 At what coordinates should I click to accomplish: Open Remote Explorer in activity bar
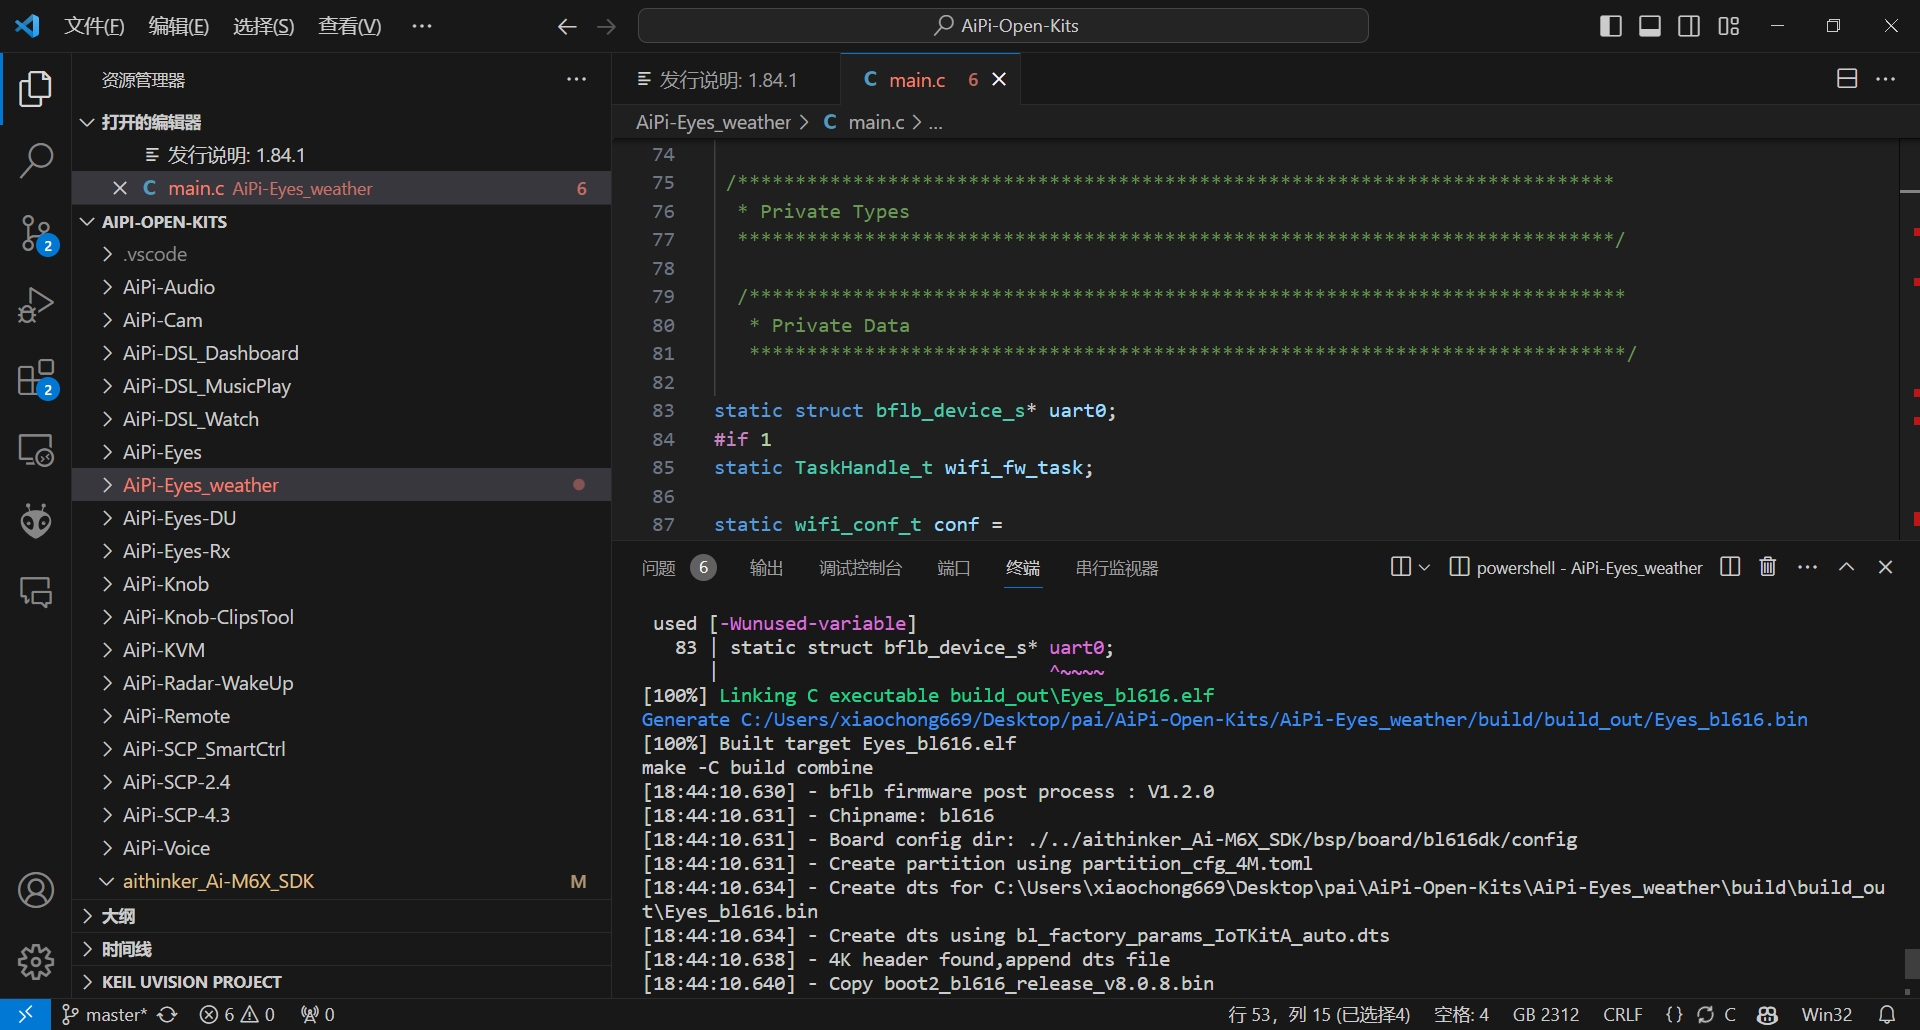36,450
